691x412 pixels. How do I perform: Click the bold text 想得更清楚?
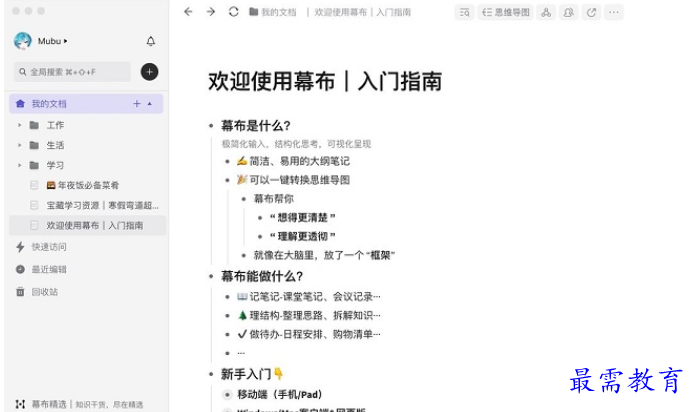point(303,217)
